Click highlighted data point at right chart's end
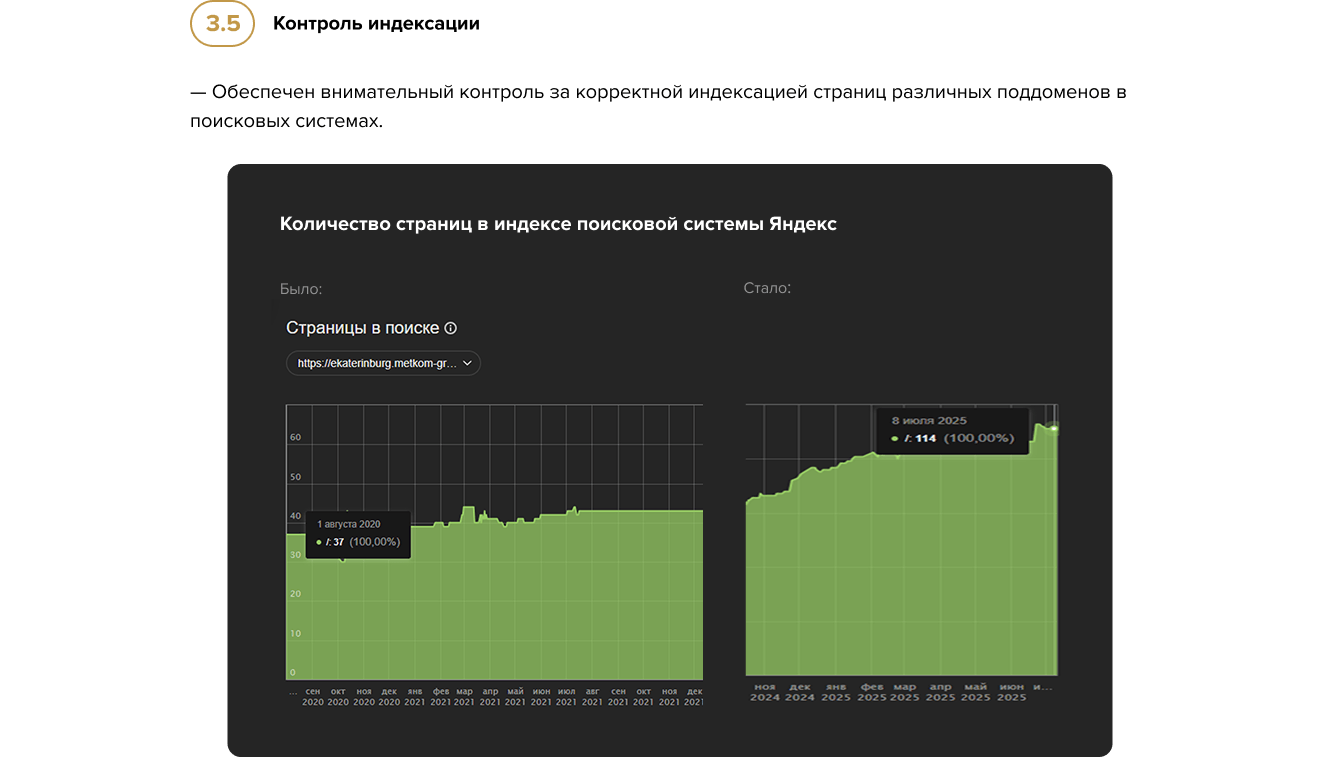The image size is (1340, 757). click(x=1054, y=429)
